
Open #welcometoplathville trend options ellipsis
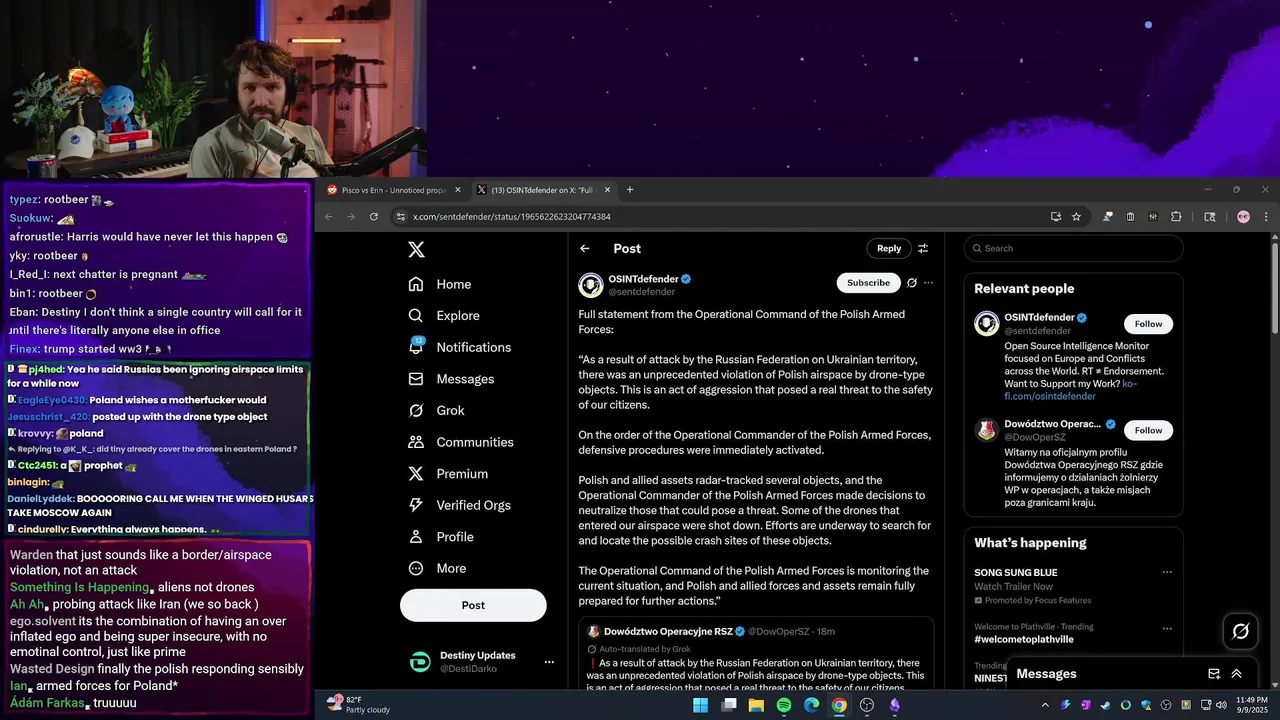pyautogui.click(x=1166, y=628)
